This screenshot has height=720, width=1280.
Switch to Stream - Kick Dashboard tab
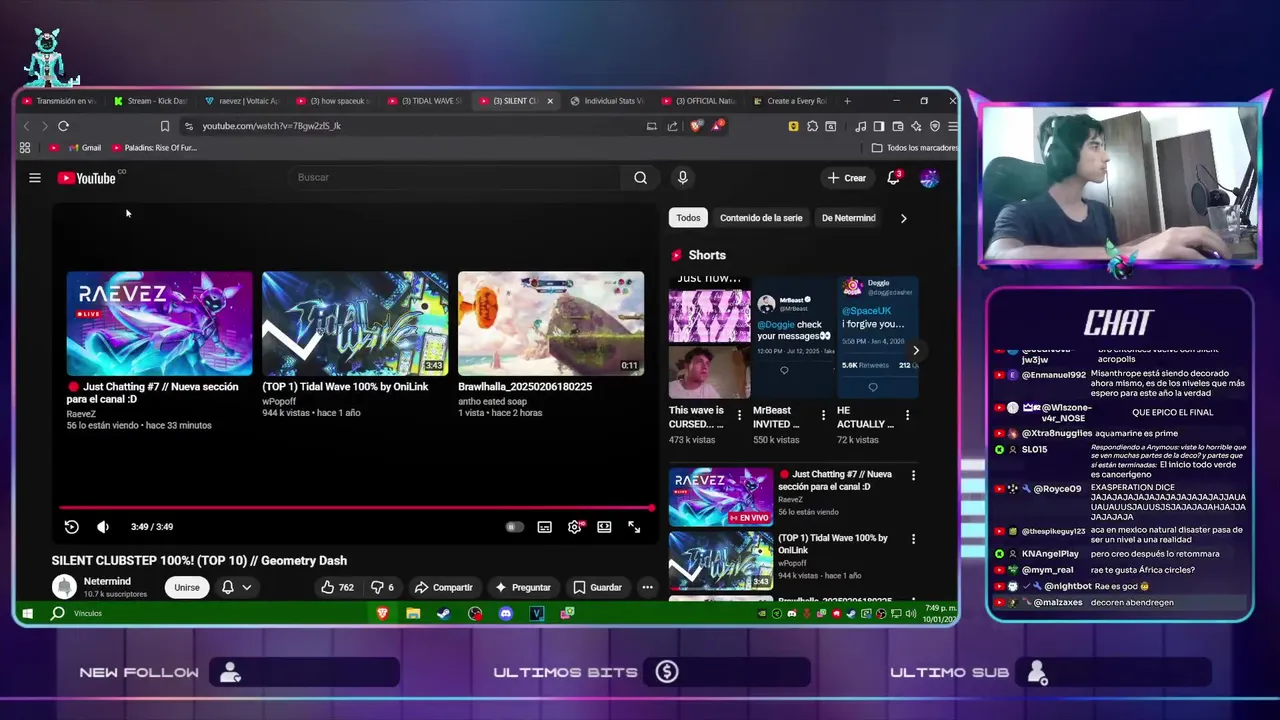point(149,101)
